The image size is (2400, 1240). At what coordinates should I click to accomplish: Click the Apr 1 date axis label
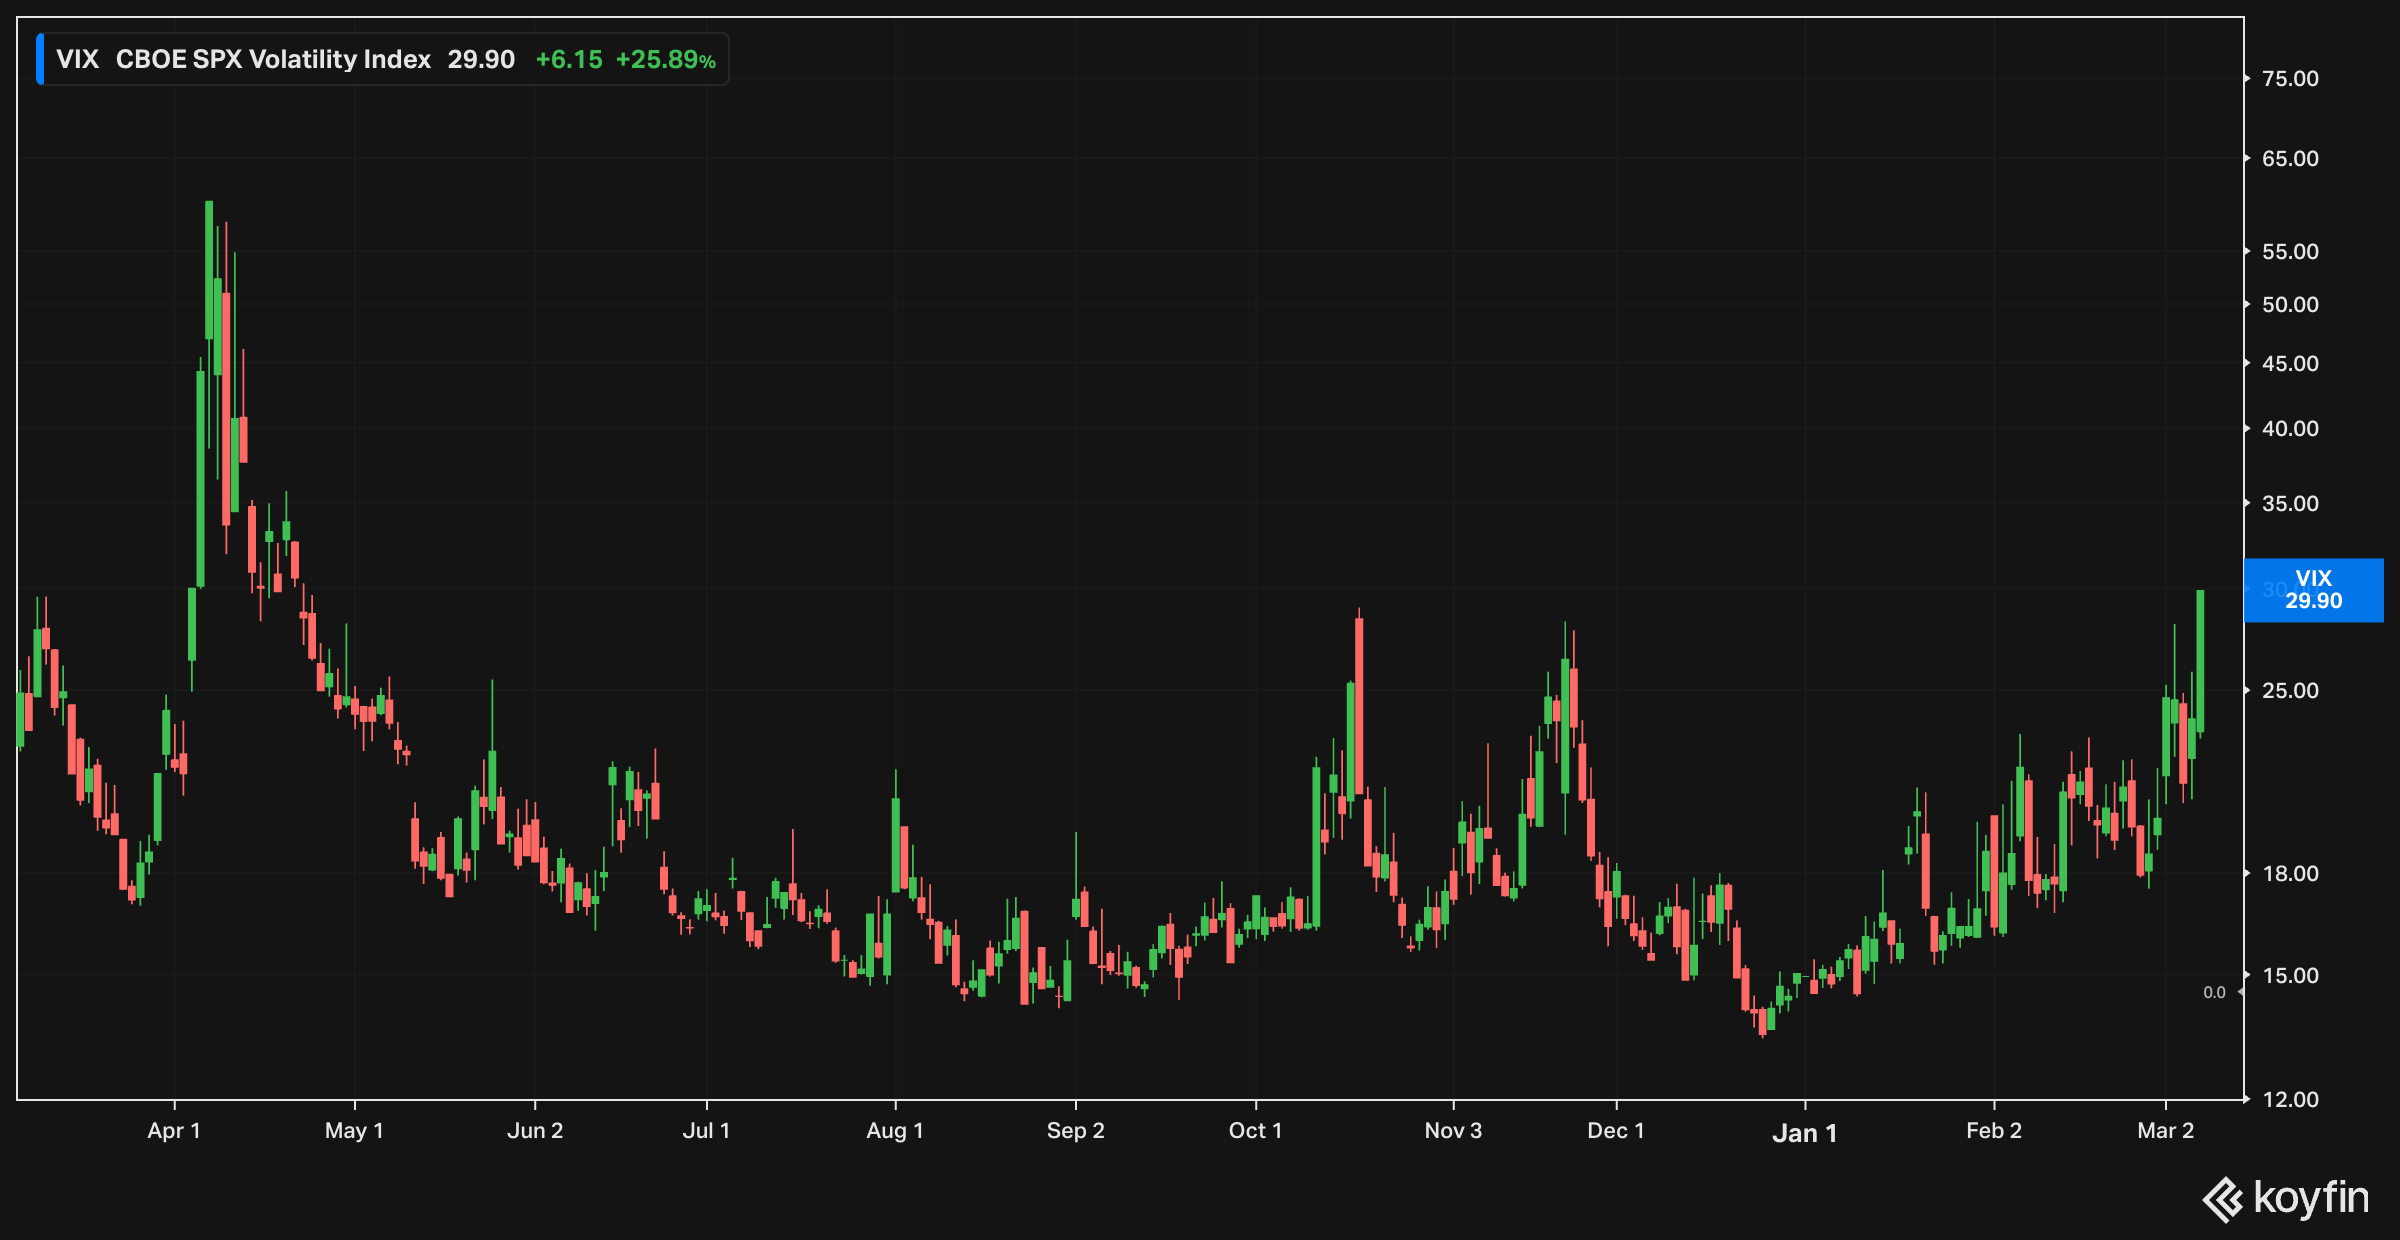click(x=174, y=1131)
